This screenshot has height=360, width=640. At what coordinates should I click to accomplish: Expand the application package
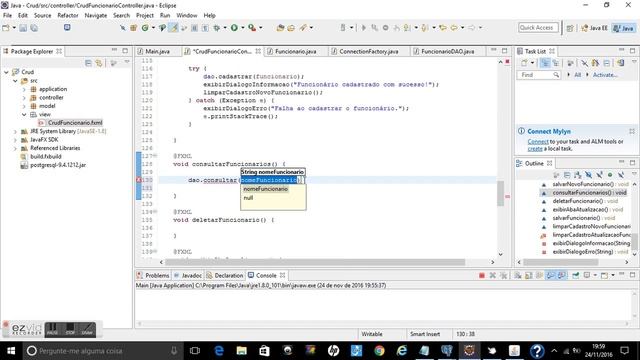(x=24, y=89)
